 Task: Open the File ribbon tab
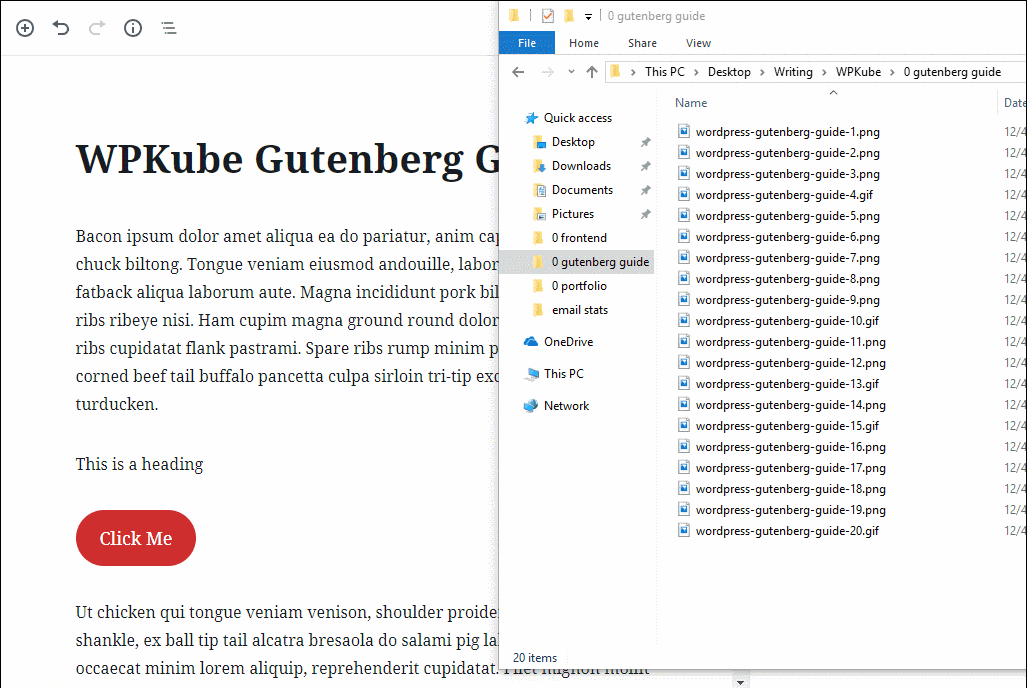pos(527,43)
